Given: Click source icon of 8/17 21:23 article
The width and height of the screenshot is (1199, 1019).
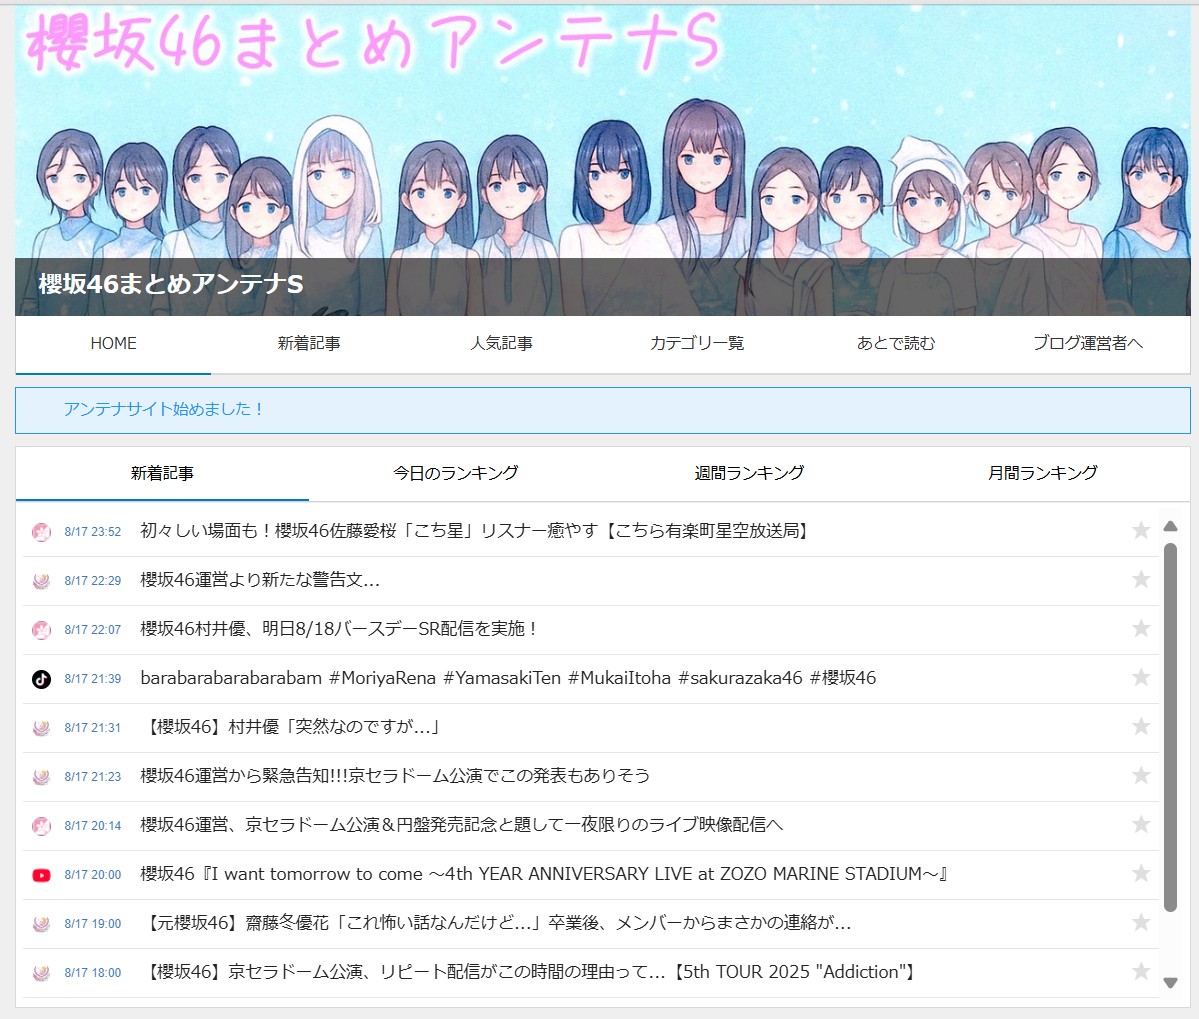Looking at the screenshot, I should (41, 777).
